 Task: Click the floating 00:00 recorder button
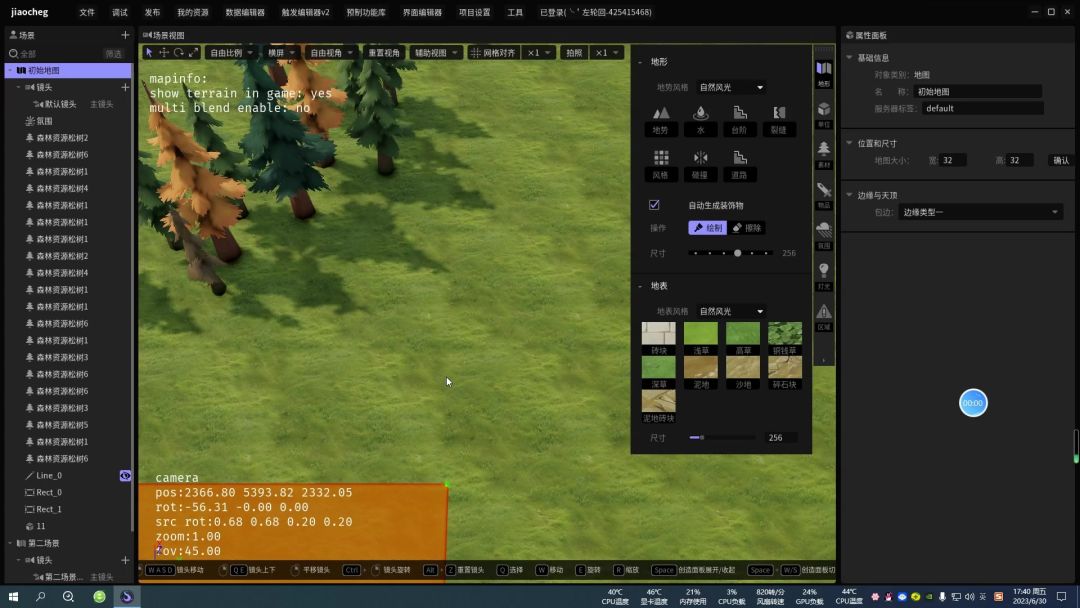[973, 403]
